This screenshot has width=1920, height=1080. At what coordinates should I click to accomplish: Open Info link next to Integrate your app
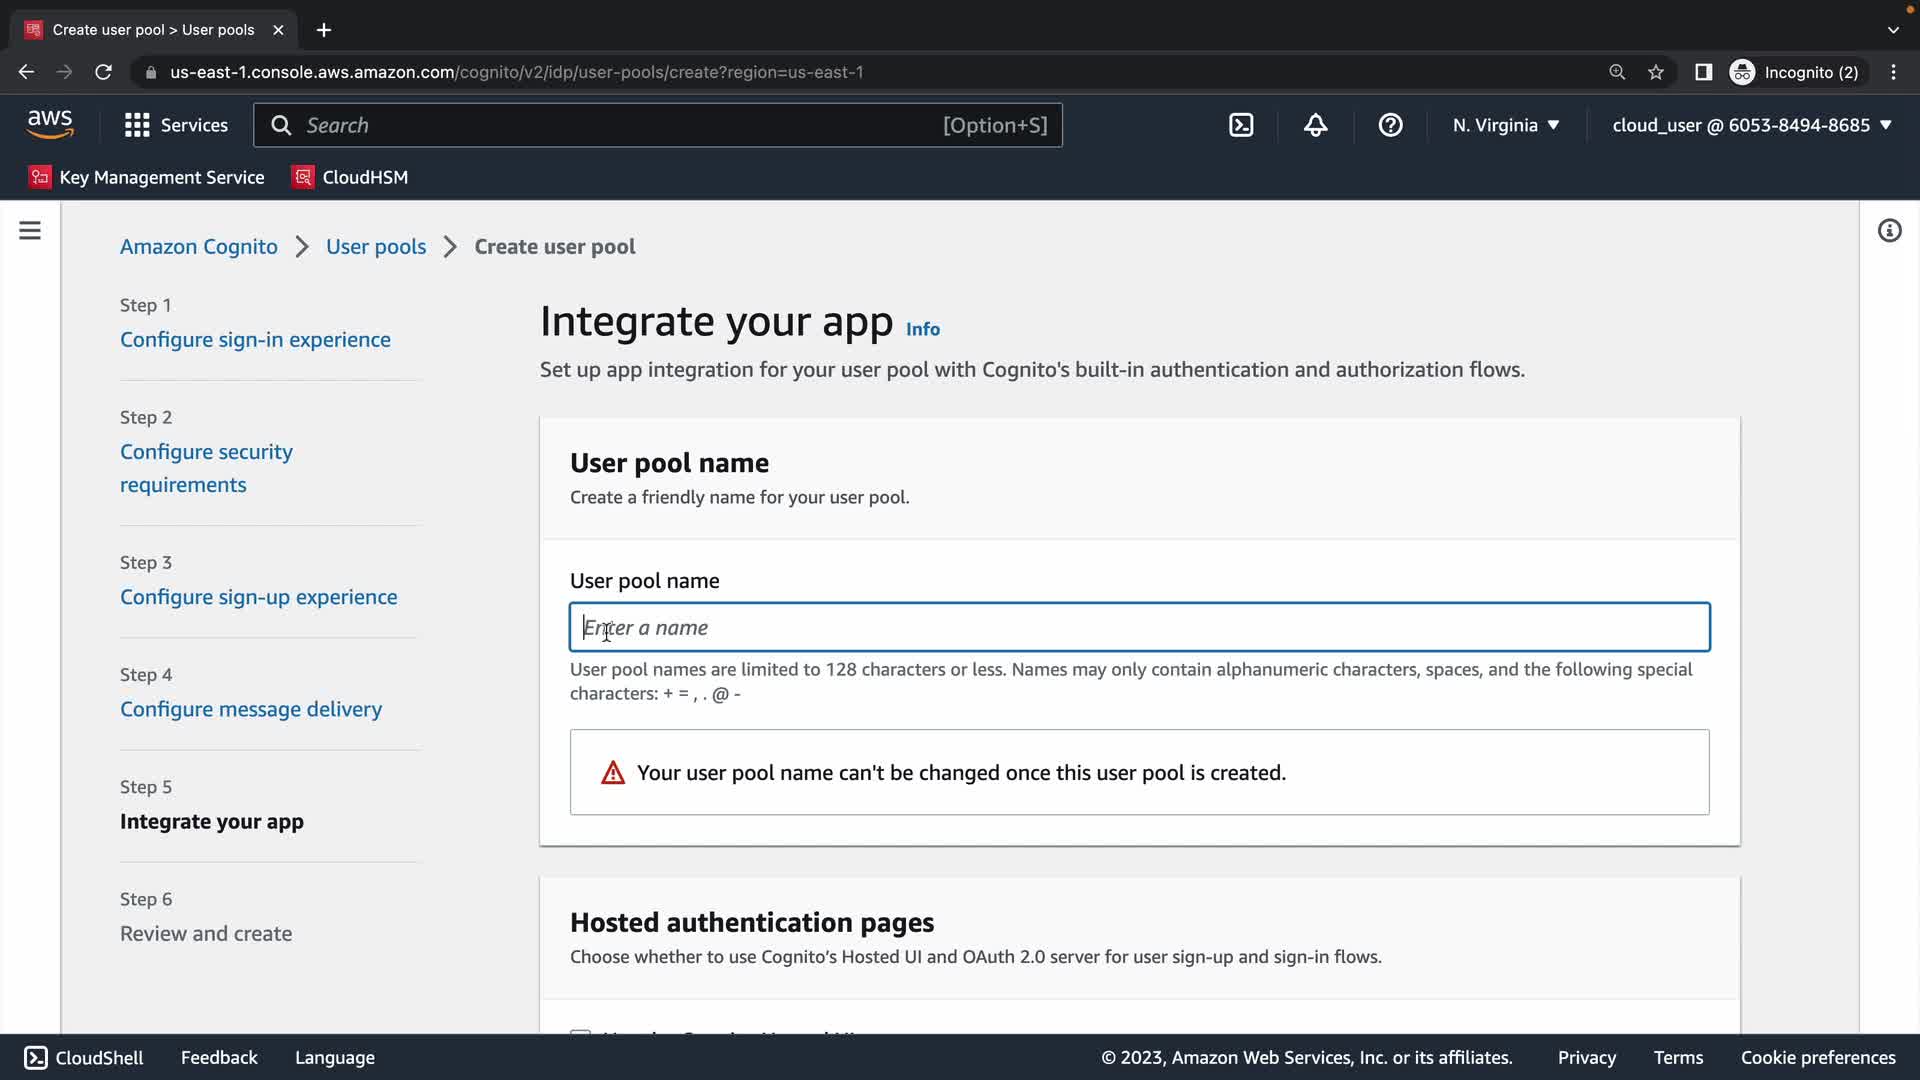coord(922,329)
